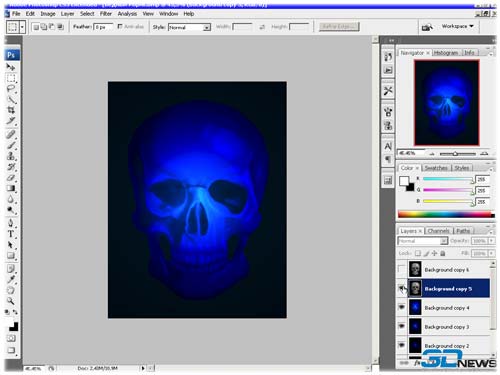Select the Lasso tool
The width and height of the screenshot is (500, 375).
11,89
